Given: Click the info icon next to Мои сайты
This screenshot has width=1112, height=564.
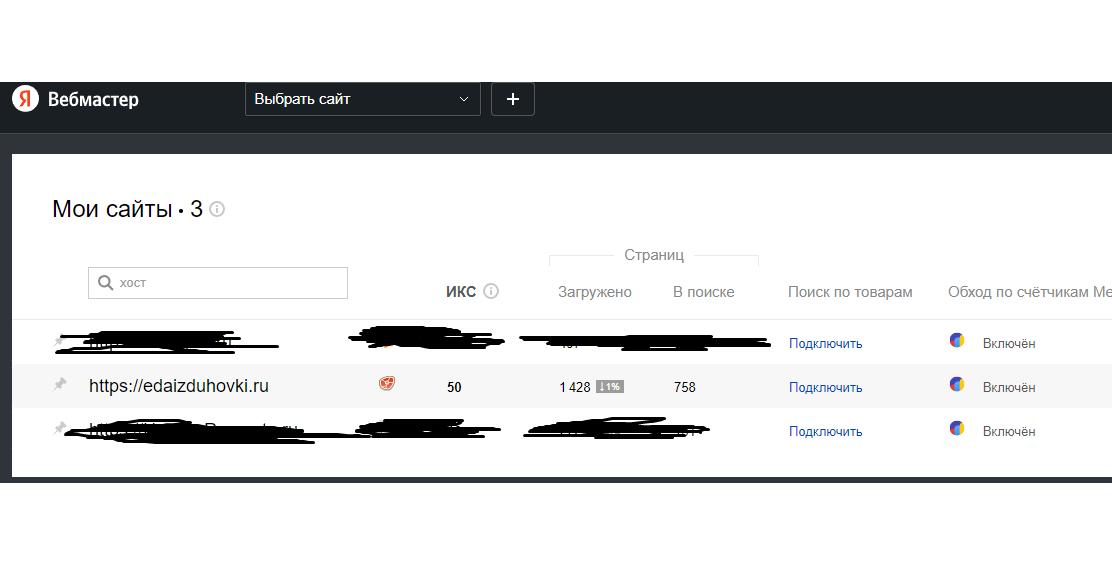Looking at the screenshot, I should (x=217, y=209).
